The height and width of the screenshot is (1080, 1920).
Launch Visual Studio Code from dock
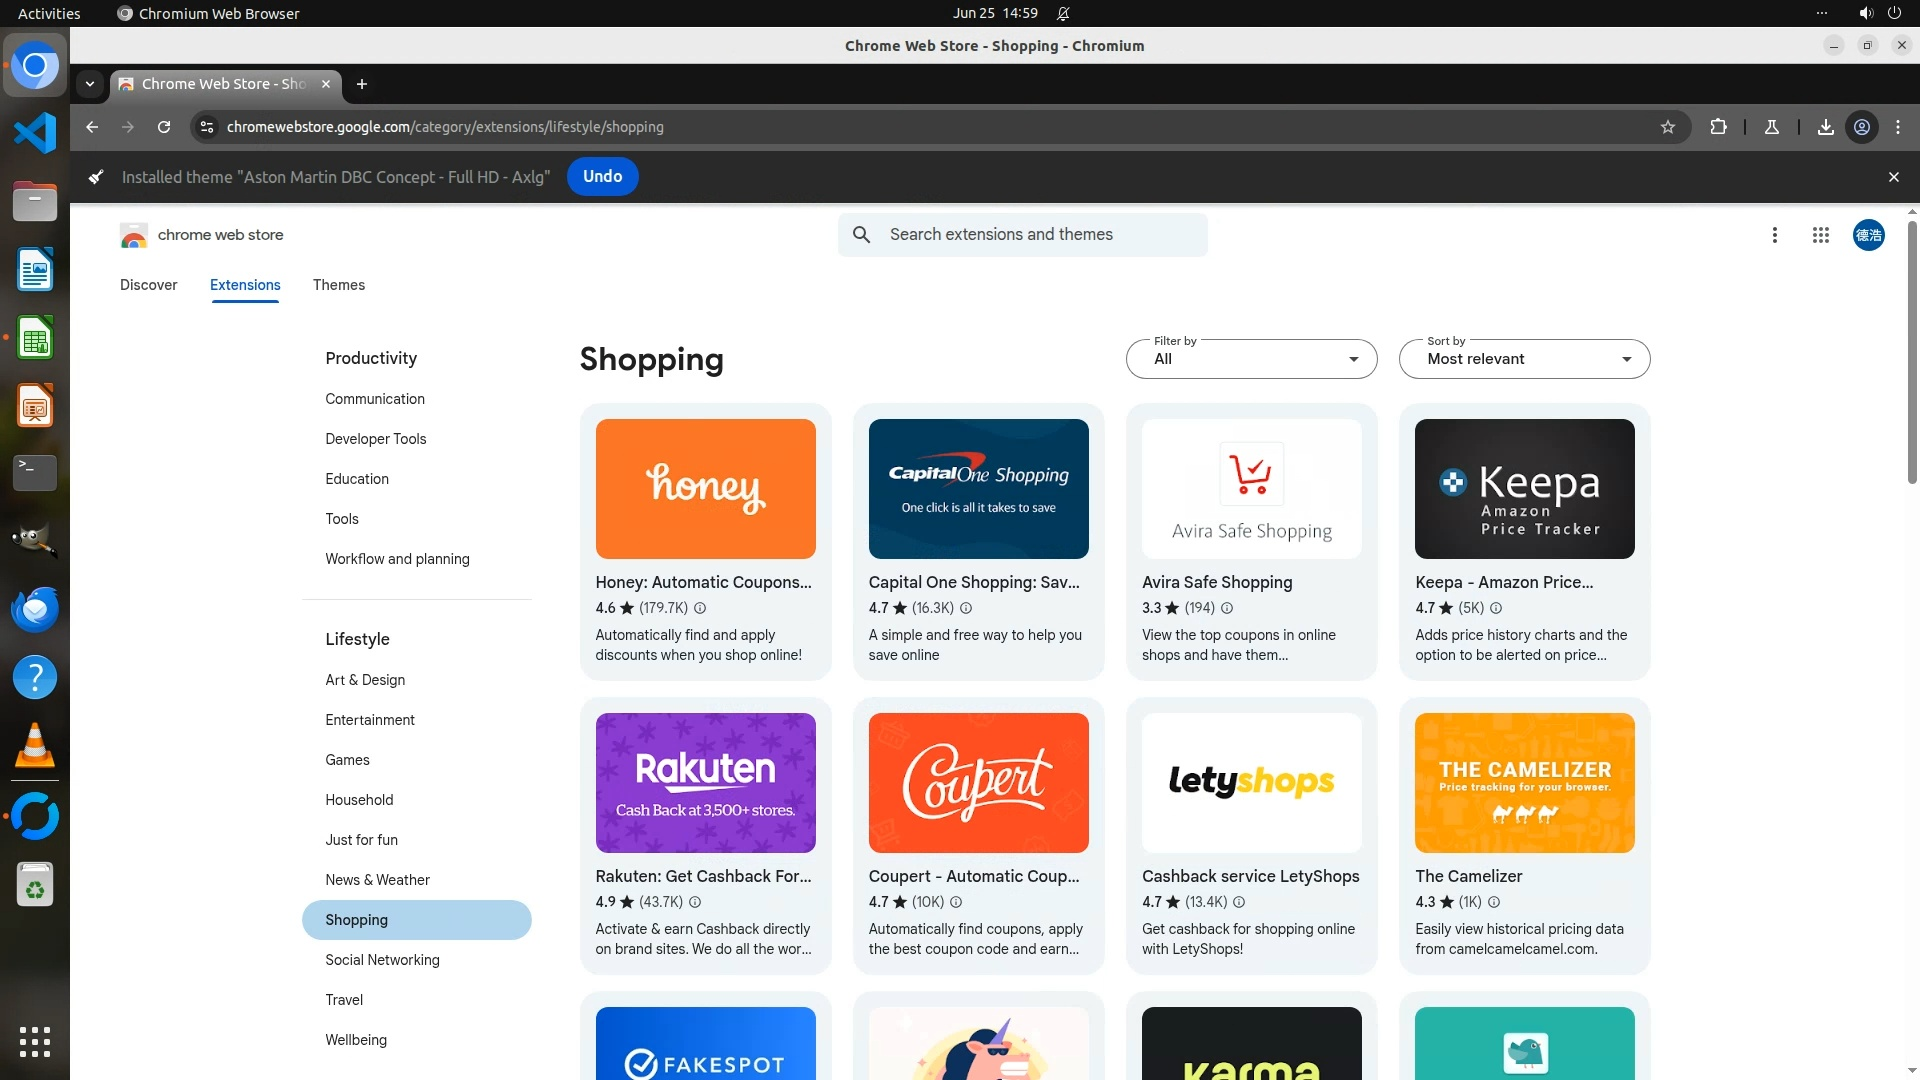click(x=35, y=133)
